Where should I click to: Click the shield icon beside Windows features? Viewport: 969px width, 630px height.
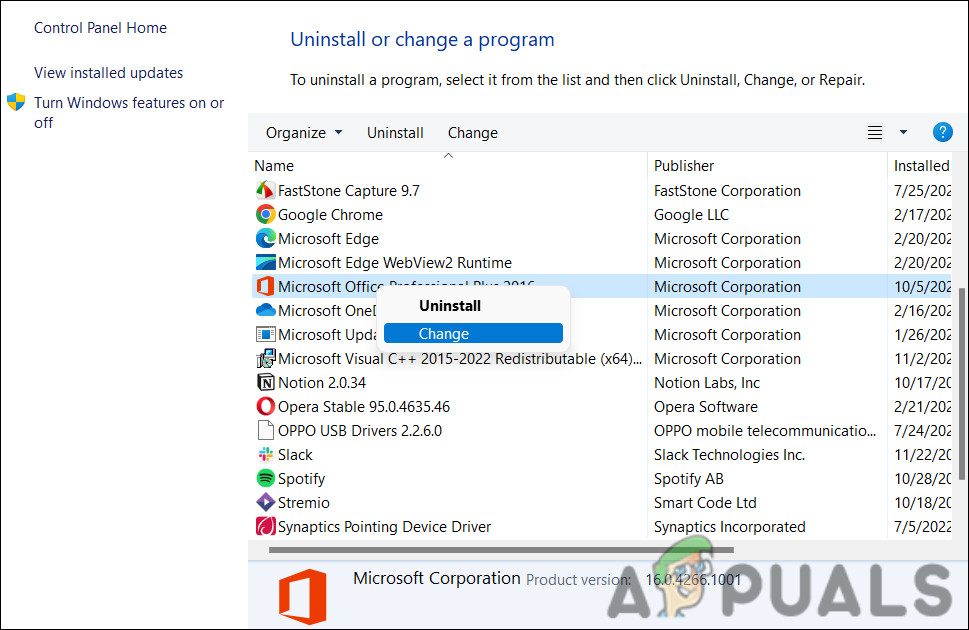[15, 101]
